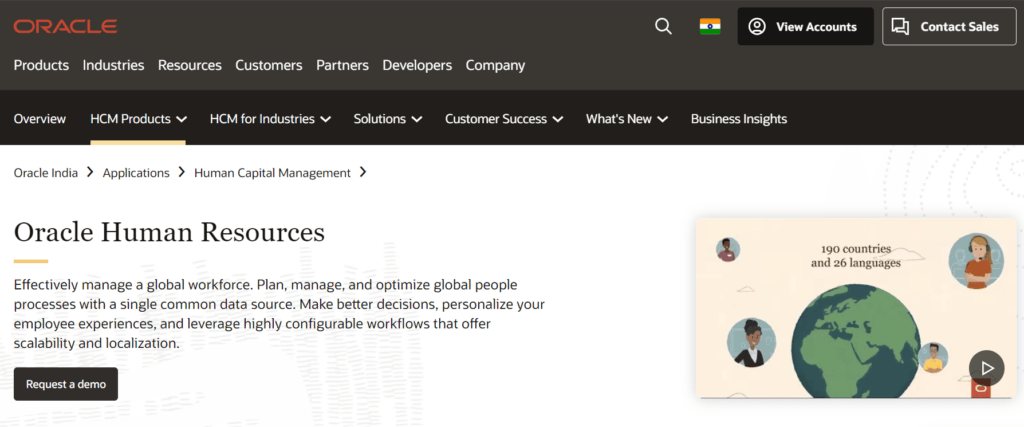Expand the Customer Success dropdown
The width and height of the screenshot is (1024, 427).
click(504, 119)
